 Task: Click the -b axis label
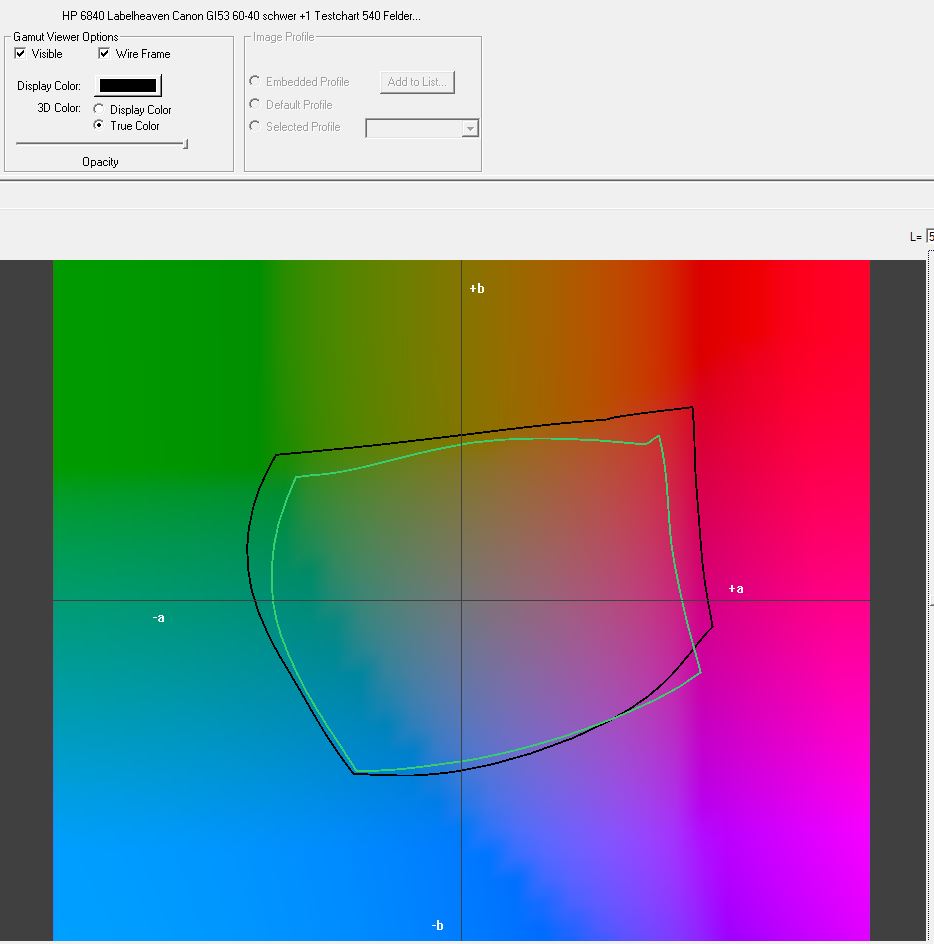(437, 926)
